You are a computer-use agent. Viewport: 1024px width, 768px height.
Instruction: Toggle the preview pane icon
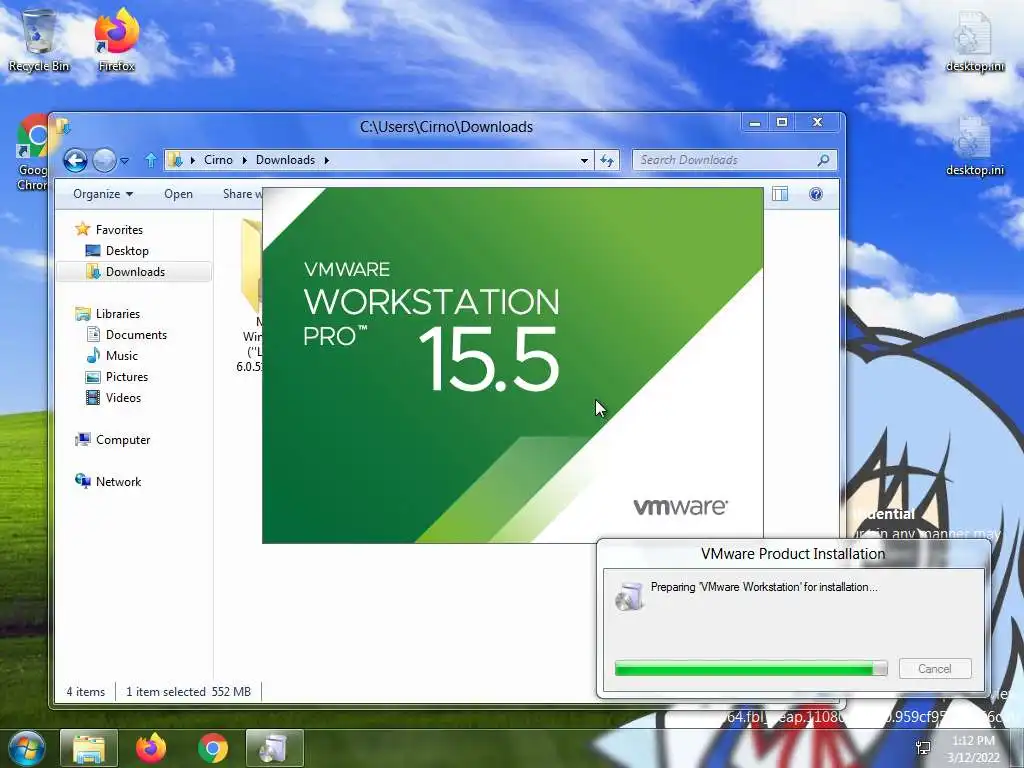[780, 194]
